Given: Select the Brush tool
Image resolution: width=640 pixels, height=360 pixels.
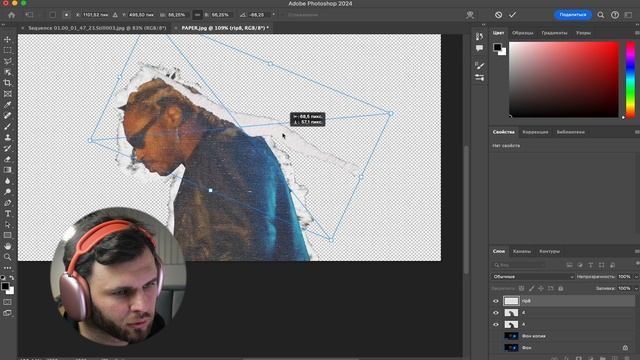Looking at the screenshot, I should pyautogui.click(x=7, y=127).
